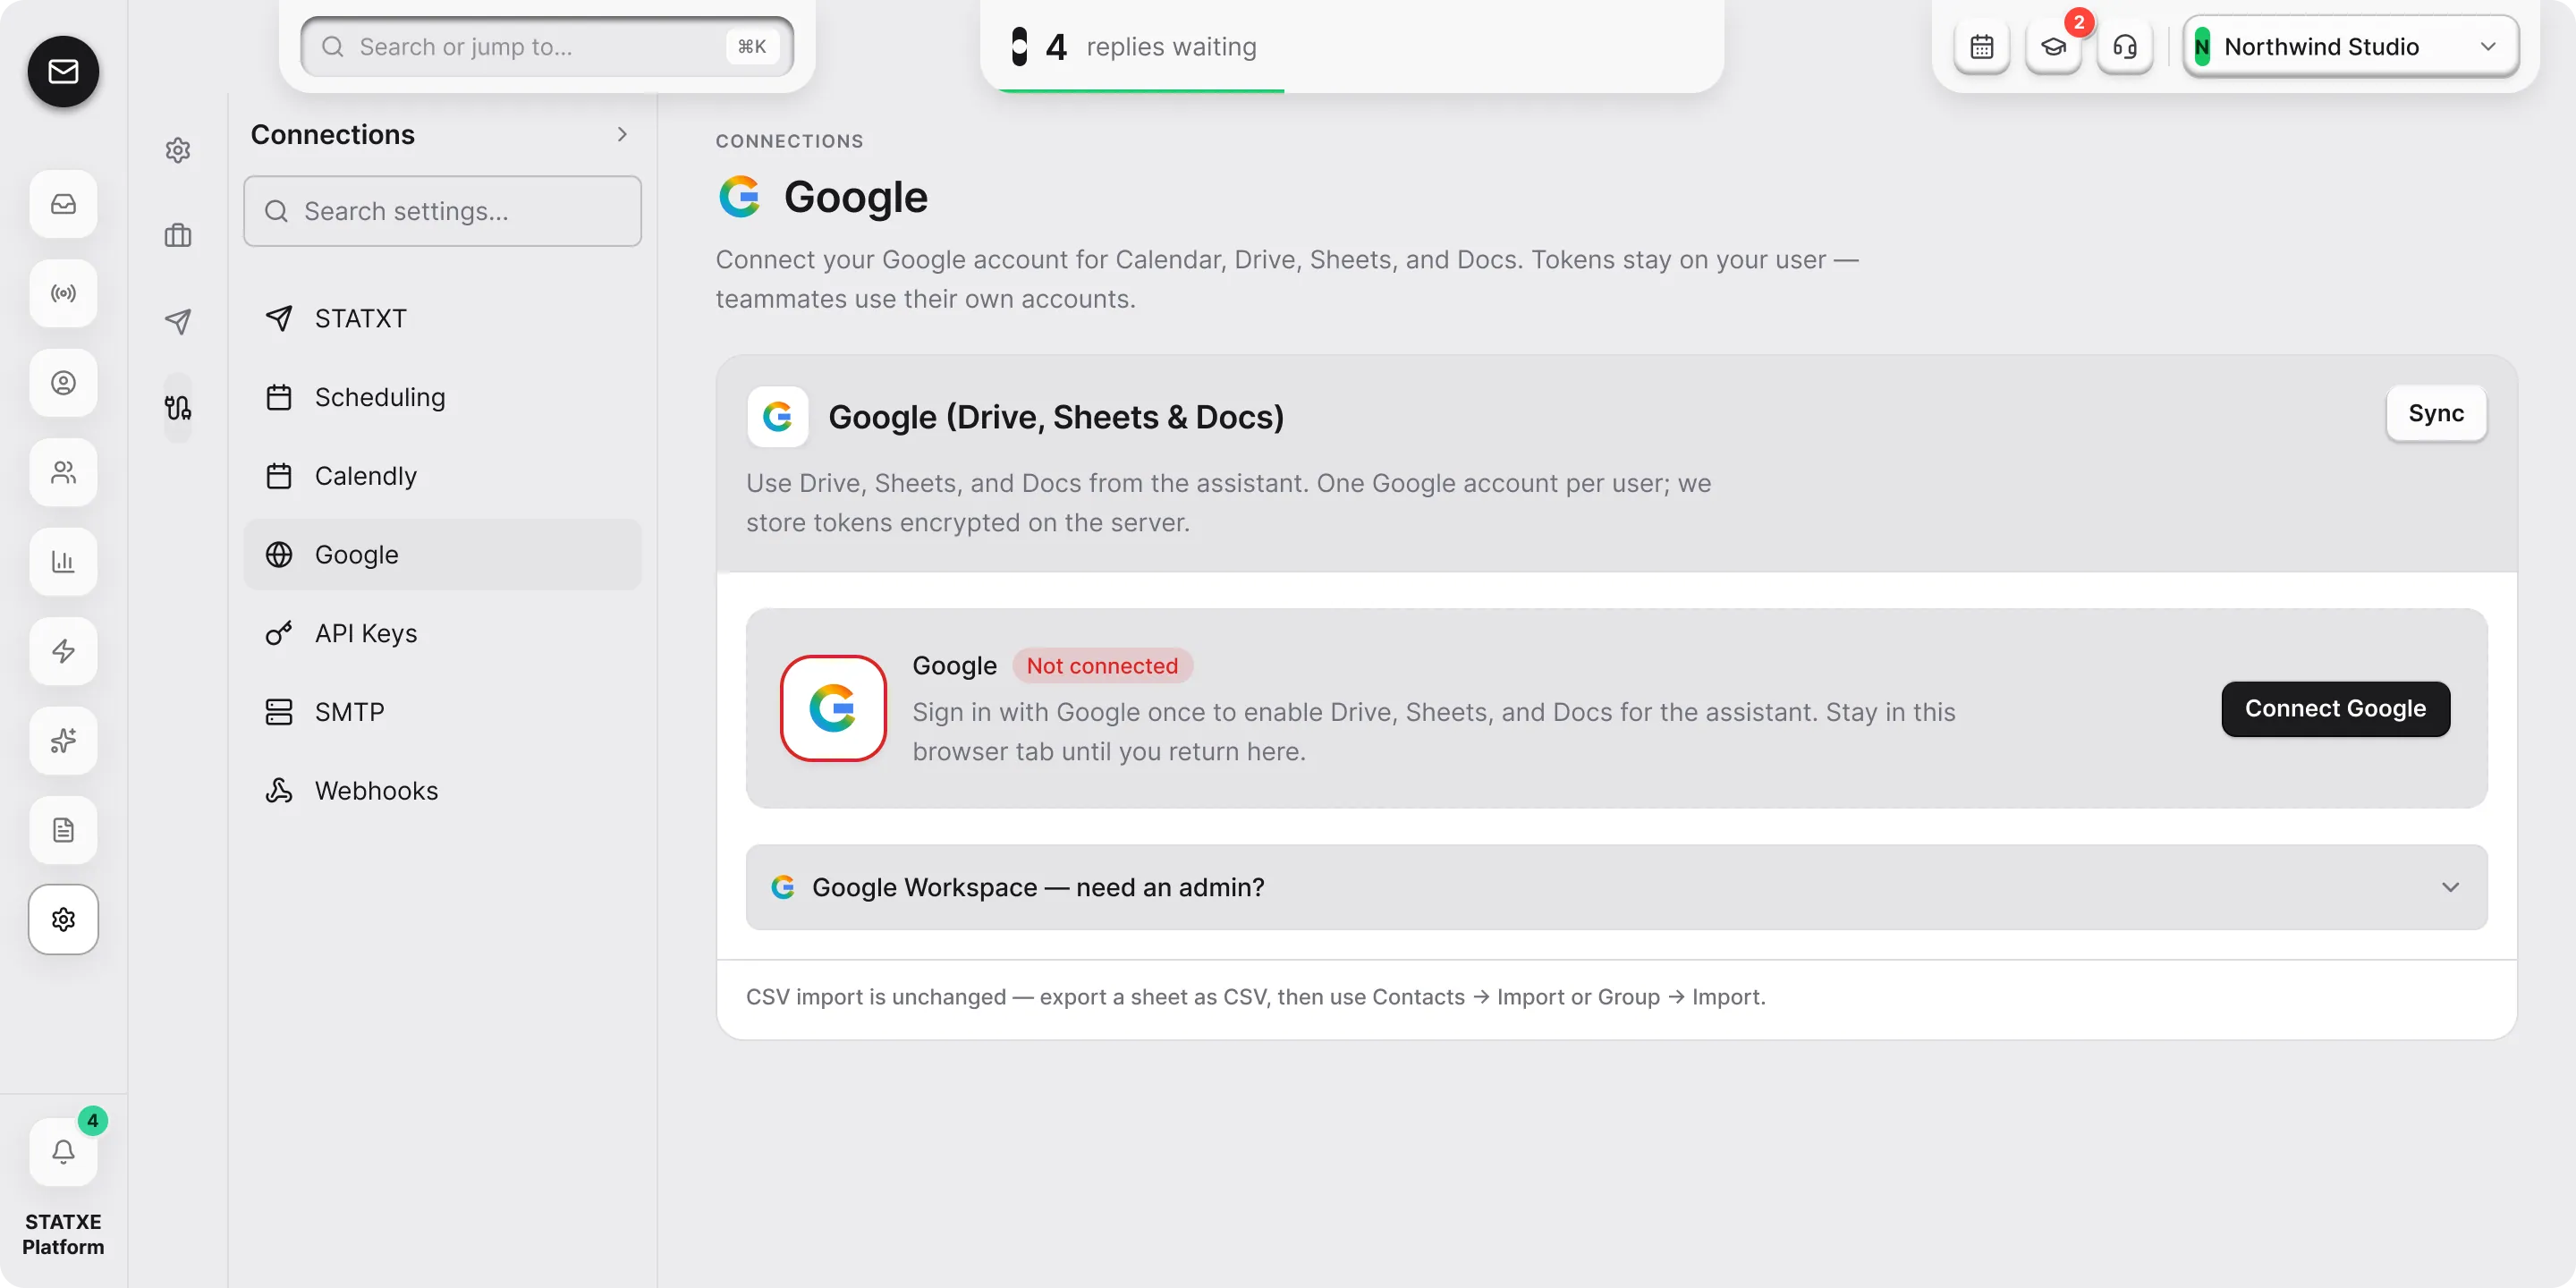
Task: Click the STATXE mail logo icon
Action: (x=63, y=71)
